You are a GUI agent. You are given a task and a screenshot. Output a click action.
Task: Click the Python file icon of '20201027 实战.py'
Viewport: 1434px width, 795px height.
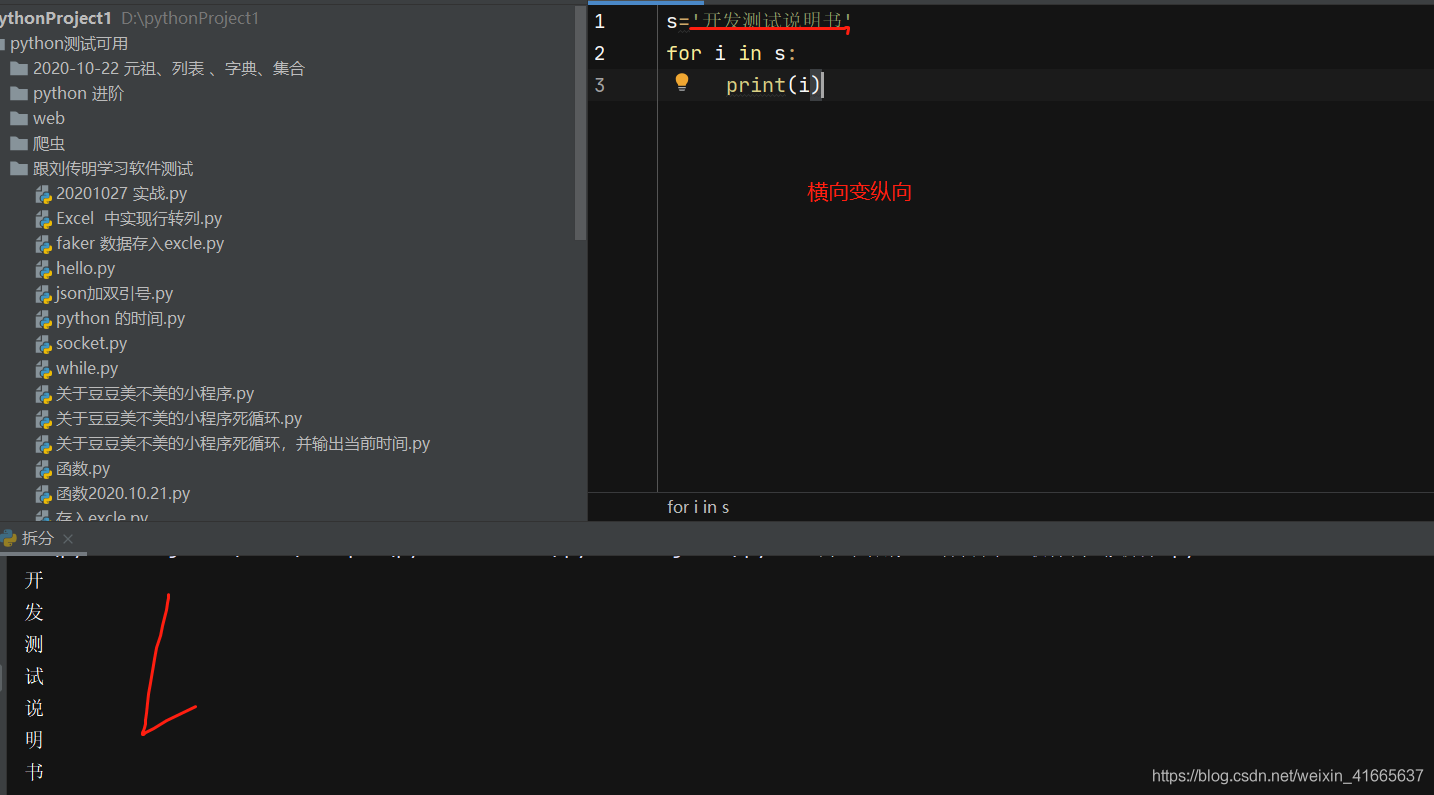click(43, 194)
